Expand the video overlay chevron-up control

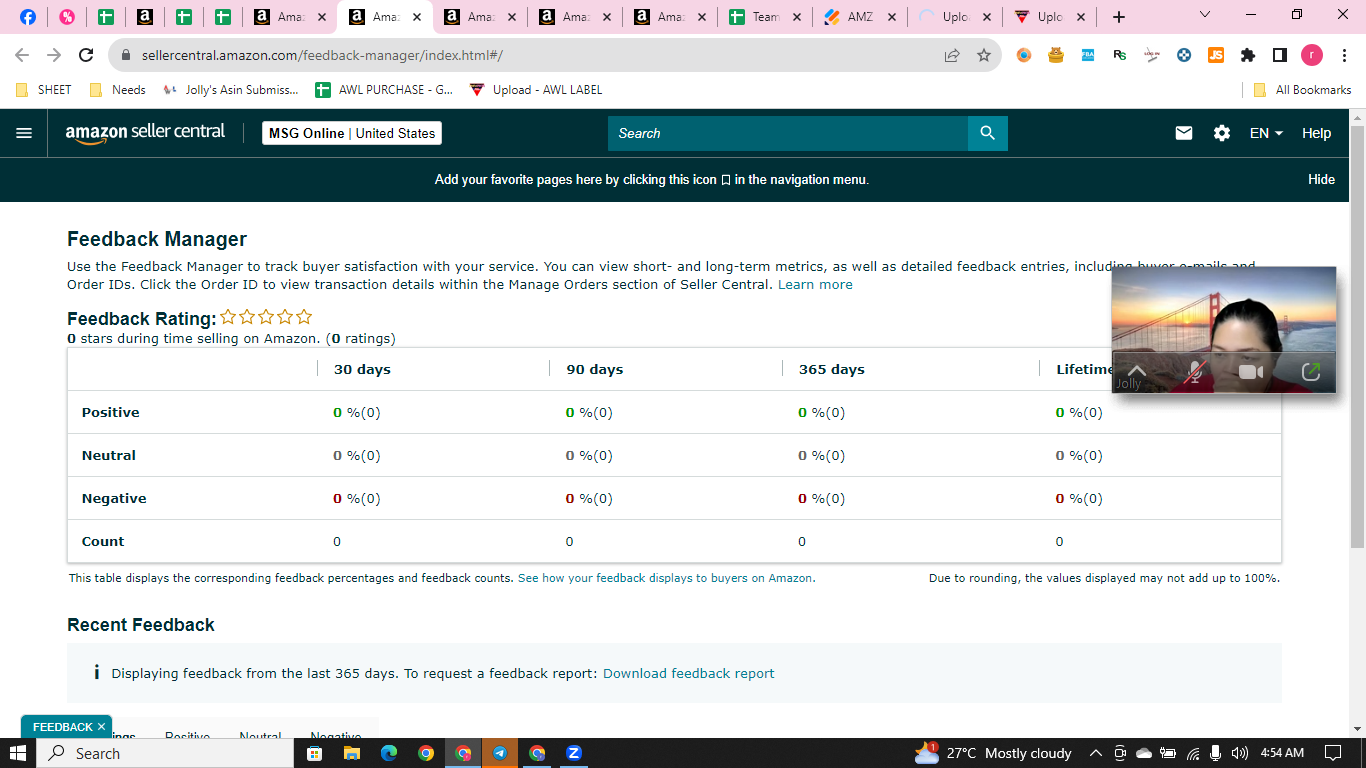(1137, 371)
